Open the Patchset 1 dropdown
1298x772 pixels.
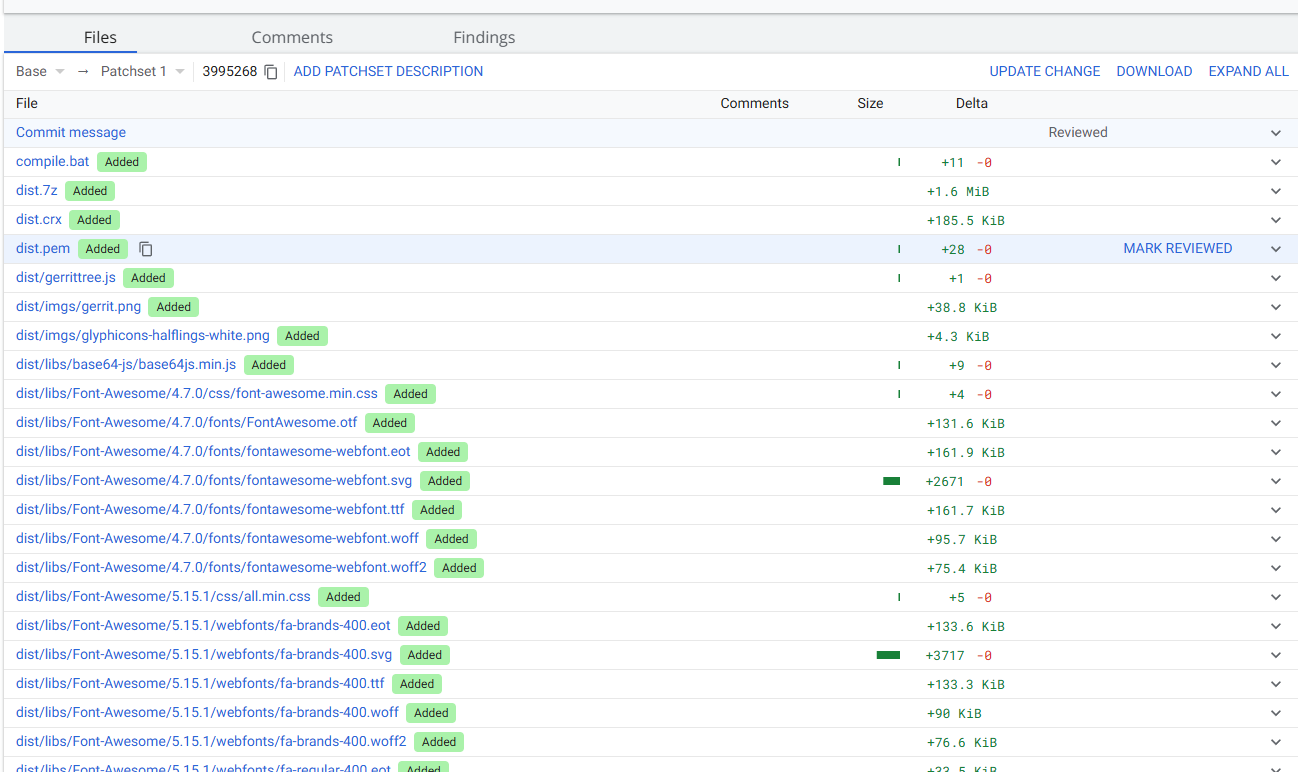143,72
